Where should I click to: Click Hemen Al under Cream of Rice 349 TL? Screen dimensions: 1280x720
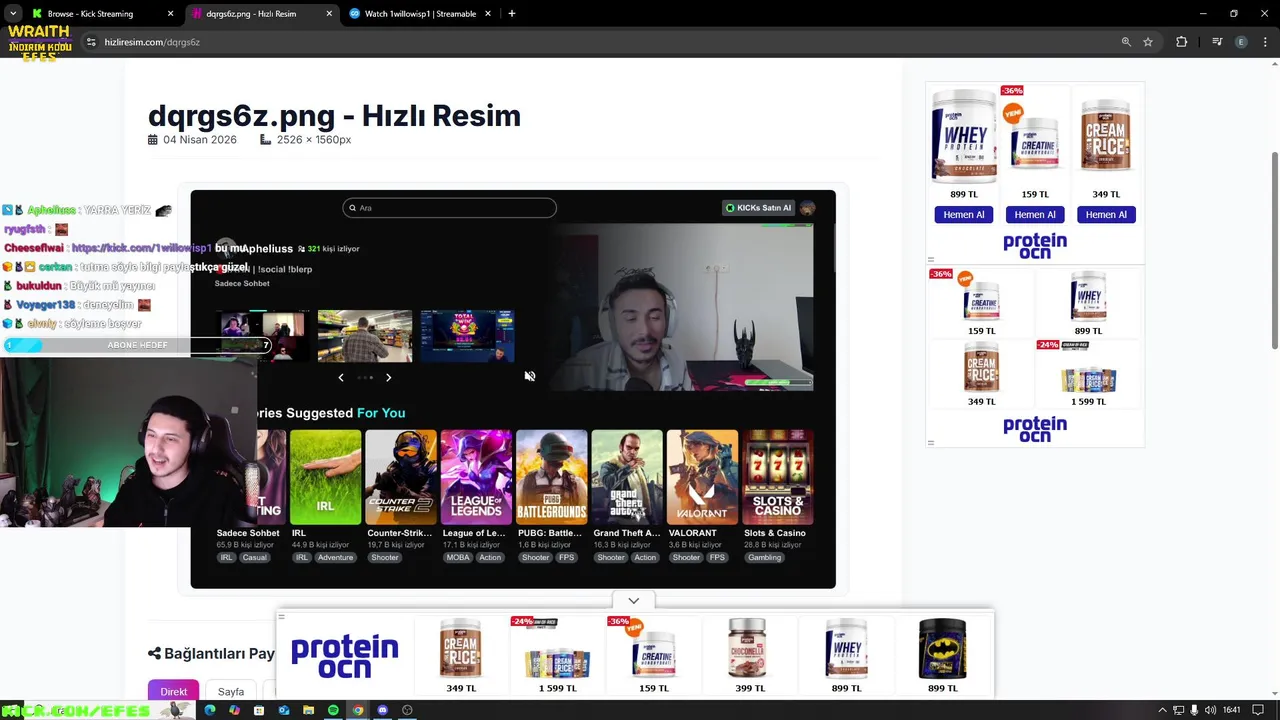[1106, 214]
